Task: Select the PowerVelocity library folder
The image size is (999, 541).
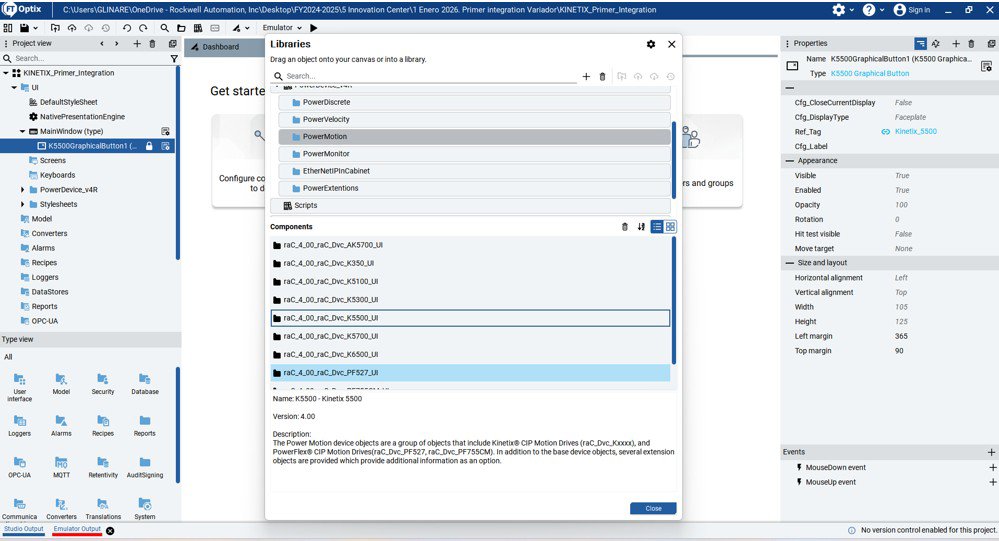Action: (475, 119)
